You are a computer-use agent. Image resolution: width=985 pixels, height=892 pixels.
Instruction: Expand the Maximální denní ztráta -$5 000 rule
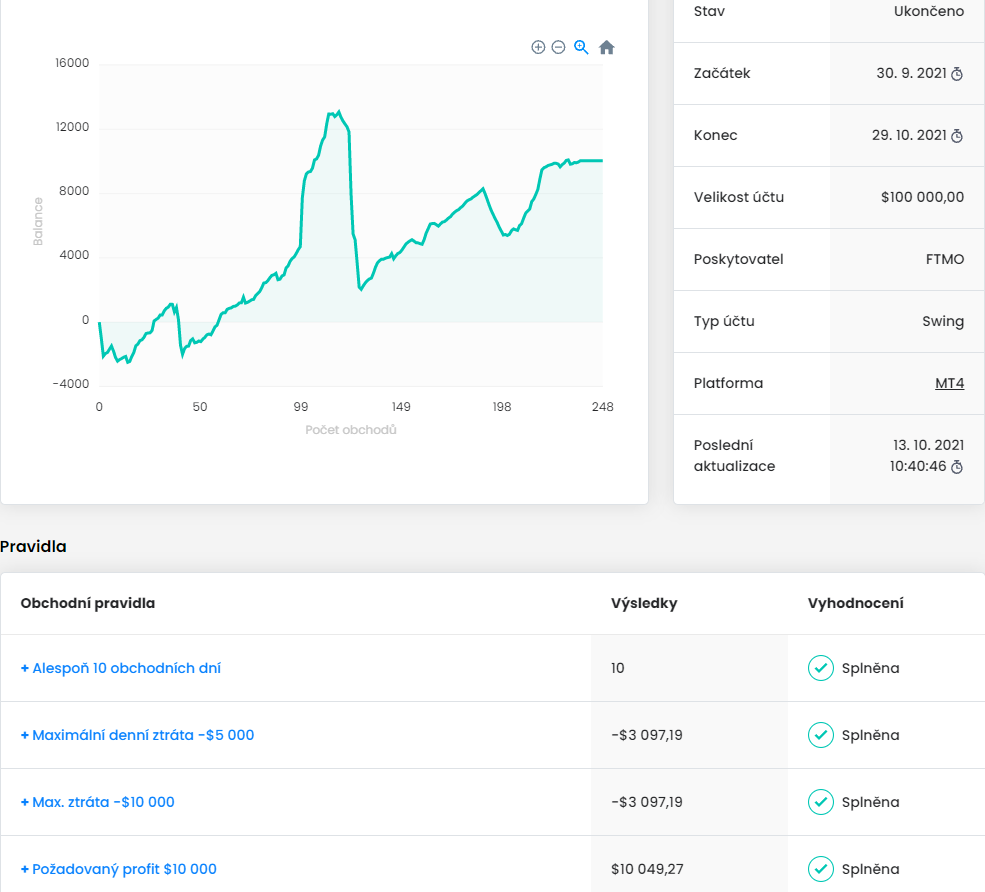click(x=137, y=735)
